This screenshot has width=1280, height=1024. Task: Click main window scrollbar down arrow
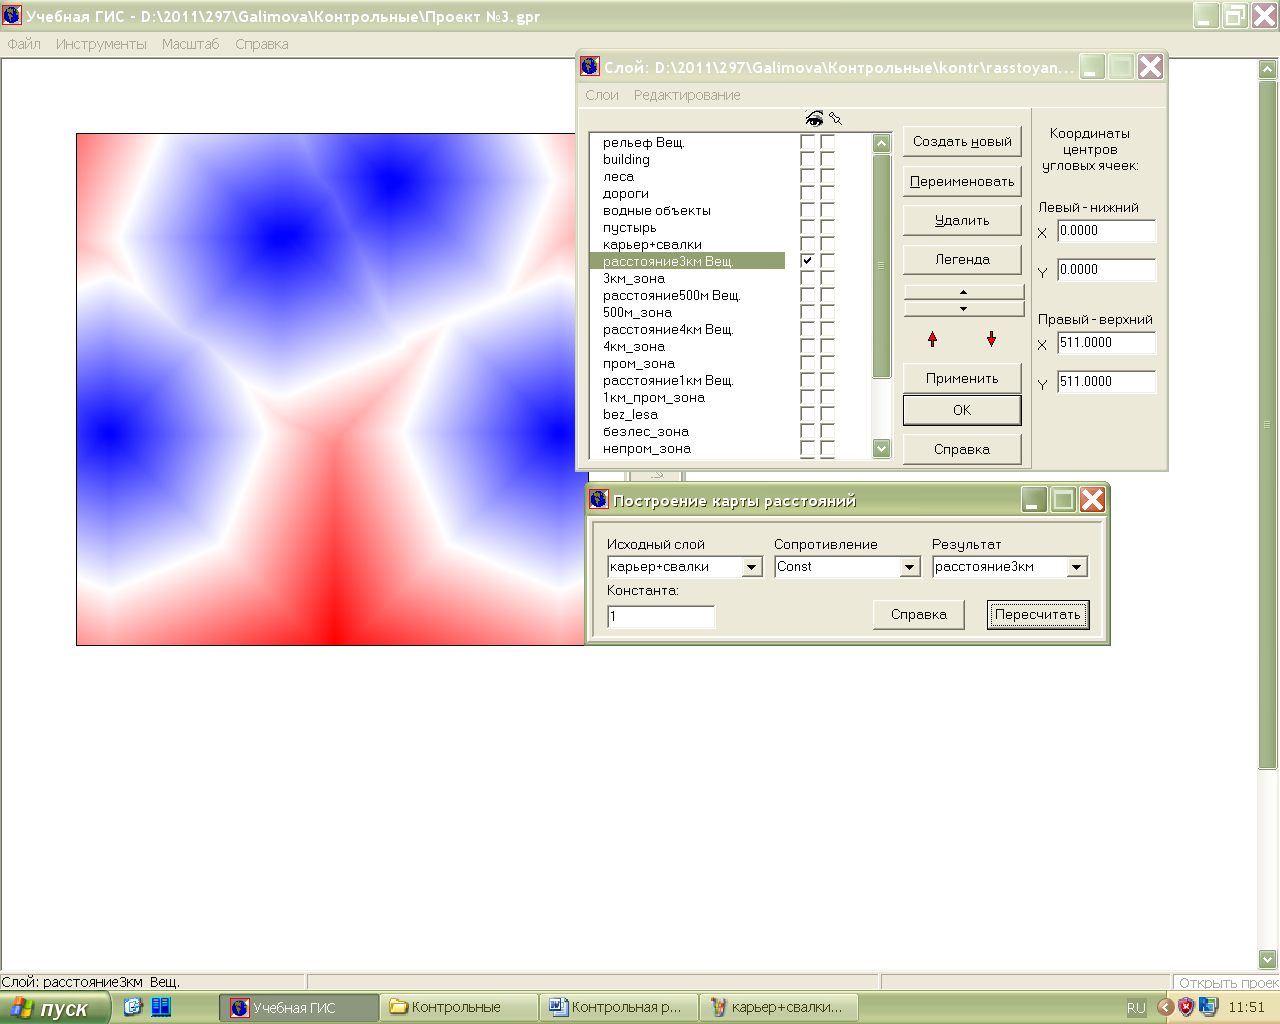(1267, 959)
